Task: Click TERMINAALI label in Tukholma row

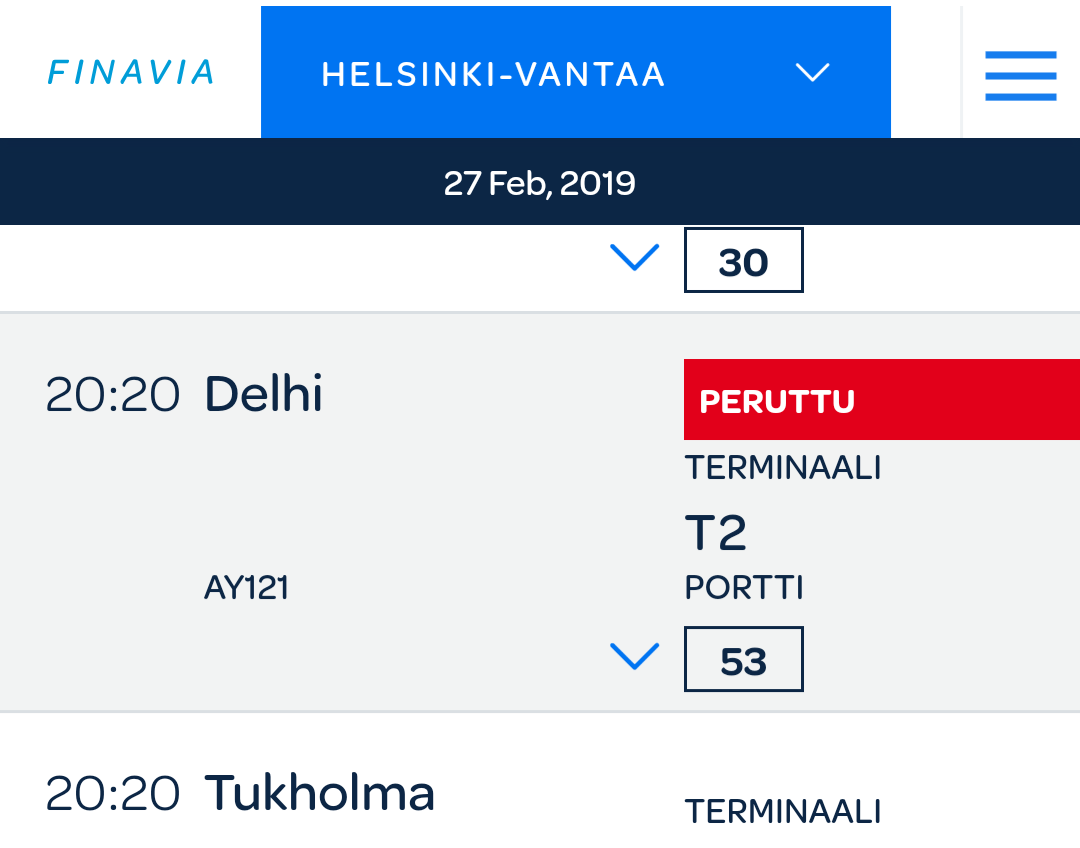Action: [782, 811]
